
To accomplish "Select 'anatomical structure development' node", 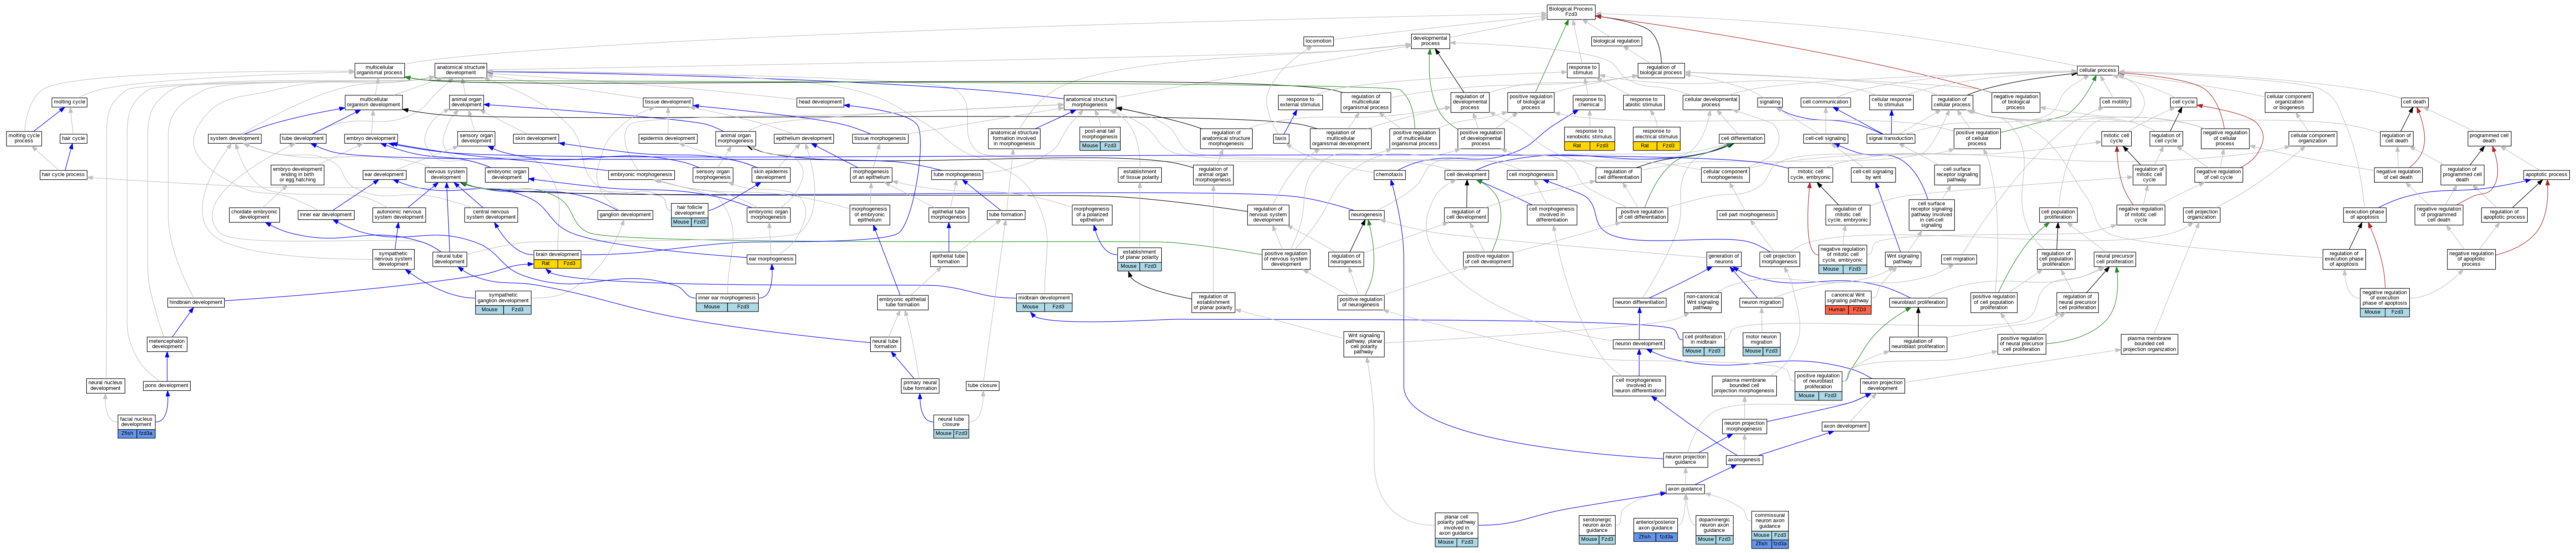I will 461,70.
